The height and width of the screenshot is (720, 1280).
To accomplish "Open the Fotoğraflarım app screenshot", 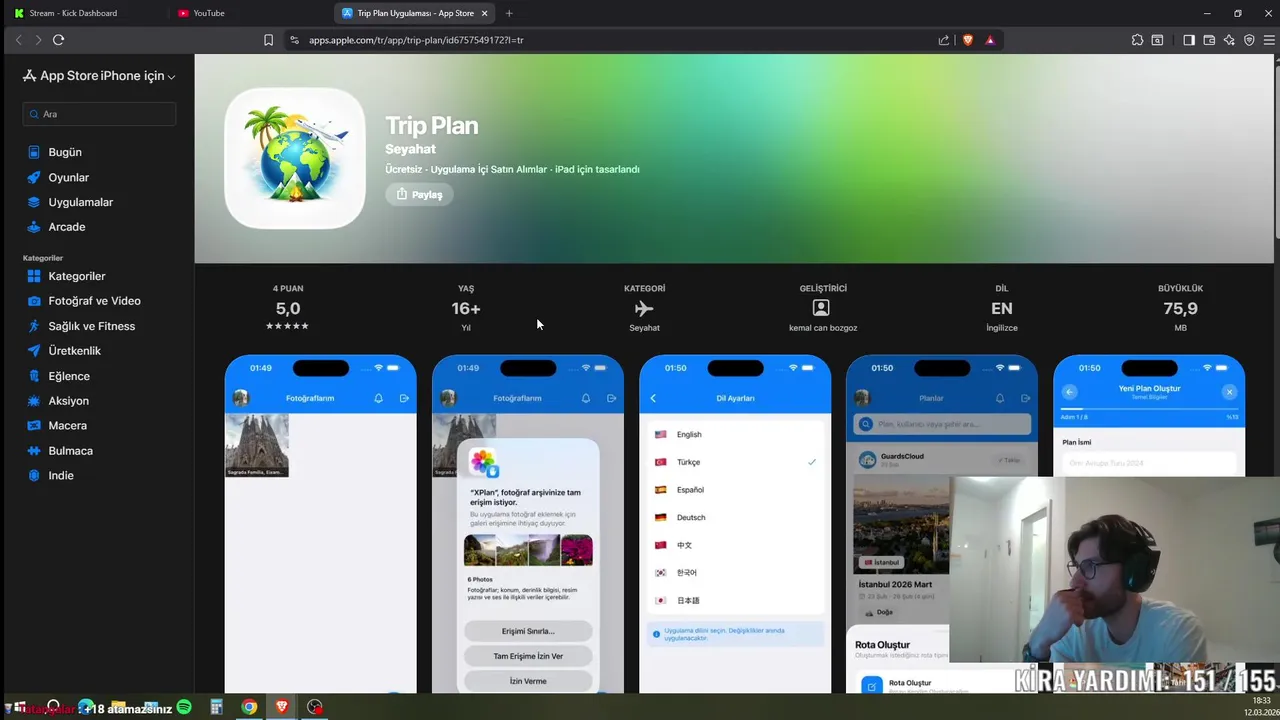I will click(321, 524).
